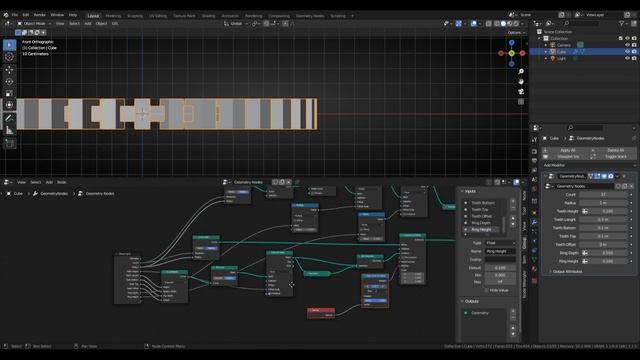Viewport: 640px width, 360px height.
Task: Toggle camera view icon in viewport
Action: tap(521, 92)
